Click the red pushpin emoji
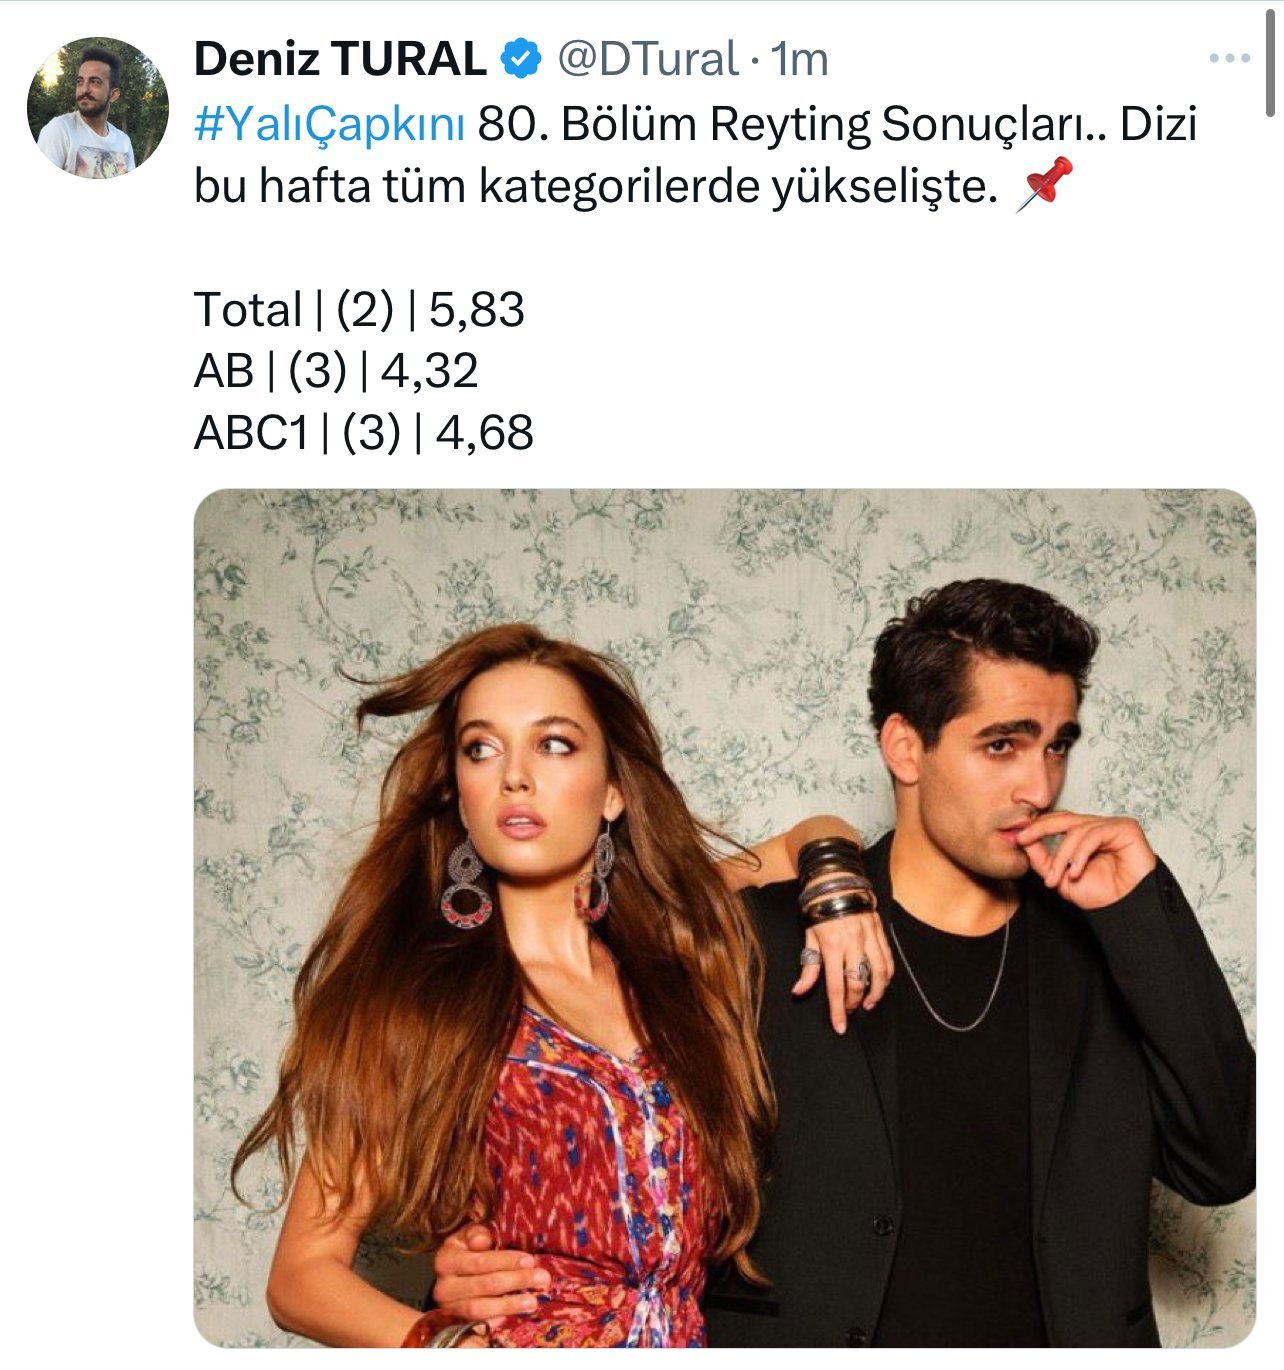 coord(1044,185)
